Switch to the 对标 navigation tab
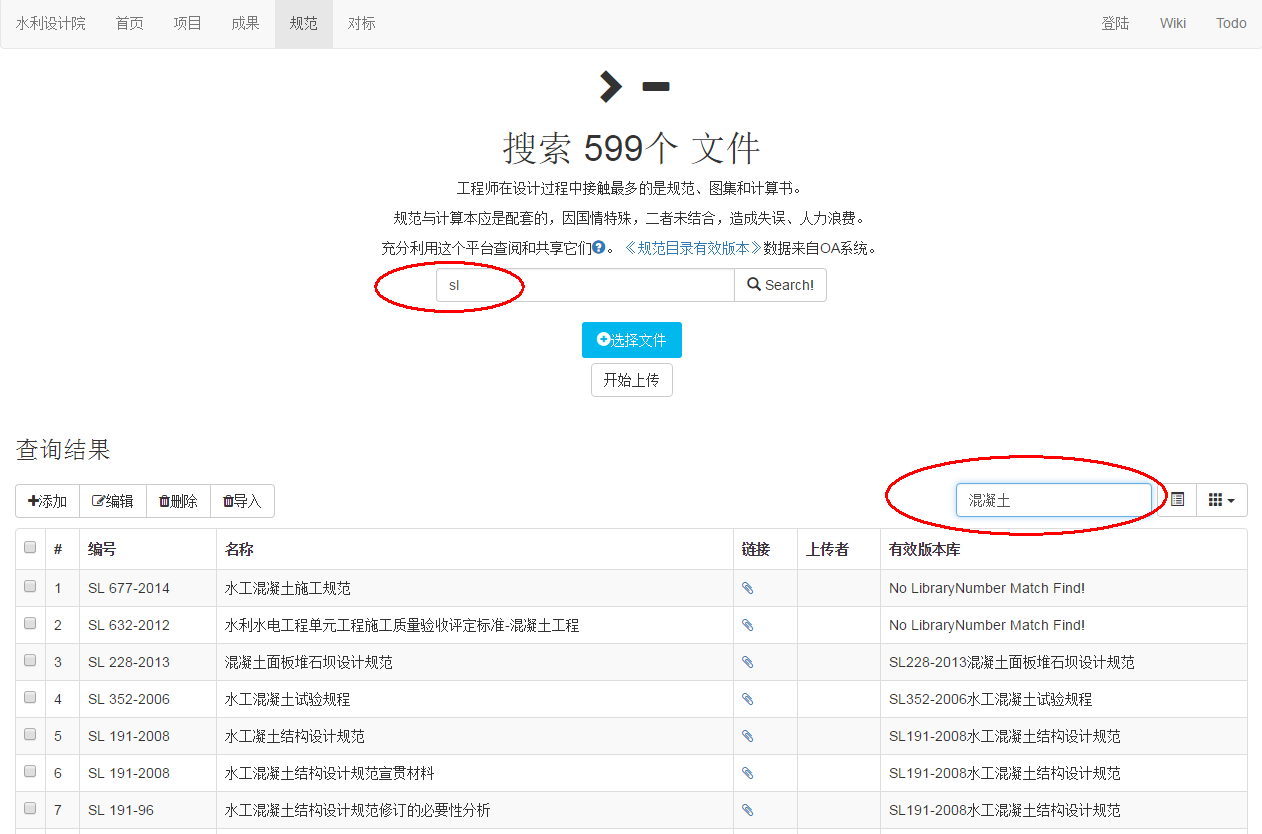This screenshot has height=834, width=1262. [x=361, y=23]
